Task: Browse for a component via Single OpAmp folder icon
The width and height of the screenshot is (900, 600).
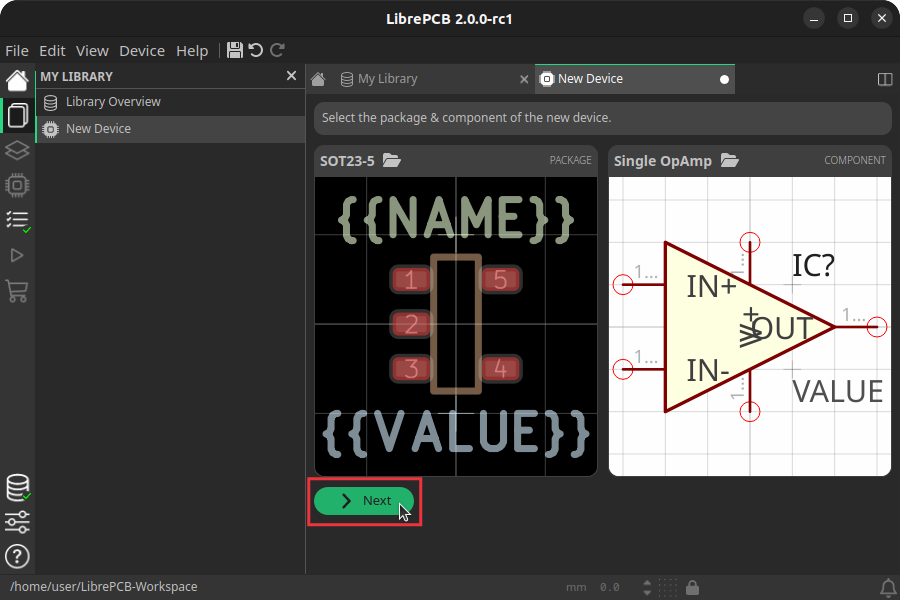Action: click(x=730, y=160)
